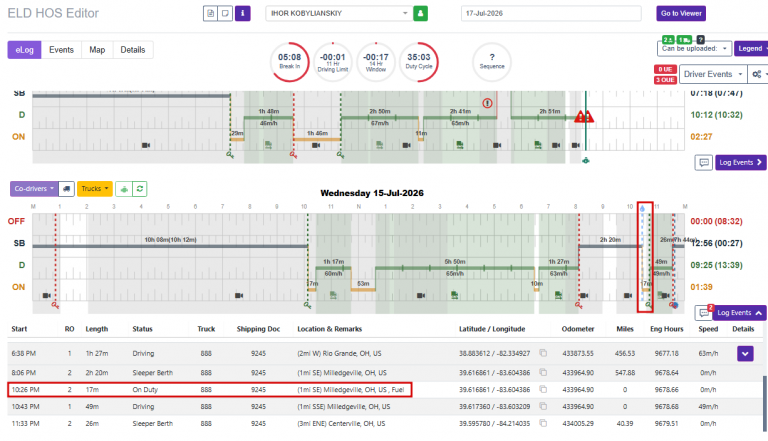Click first camera icon on lower ON row

pos(47,295)
